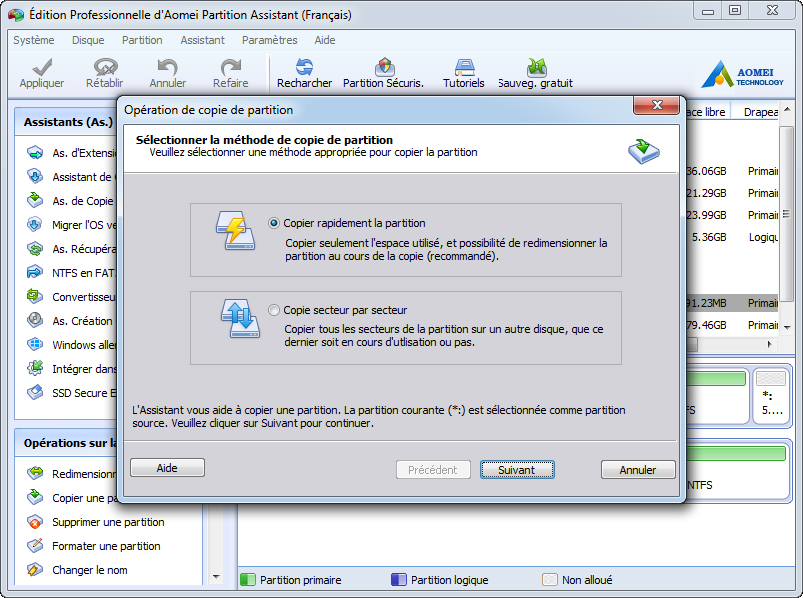Open Partition Sécuris. from the toolbar
The width and height of the screenshot is (803, 598).
pos(384,65)
